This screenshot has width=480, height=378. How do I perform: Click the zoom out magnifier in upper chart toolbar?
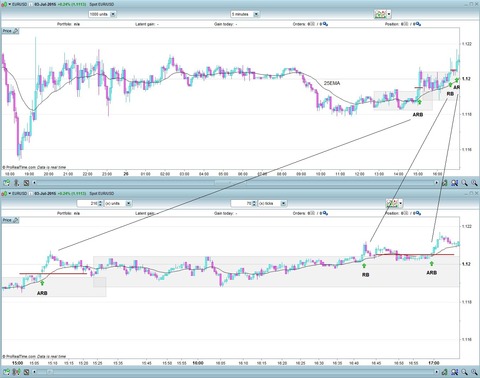[x=474, y=183]
